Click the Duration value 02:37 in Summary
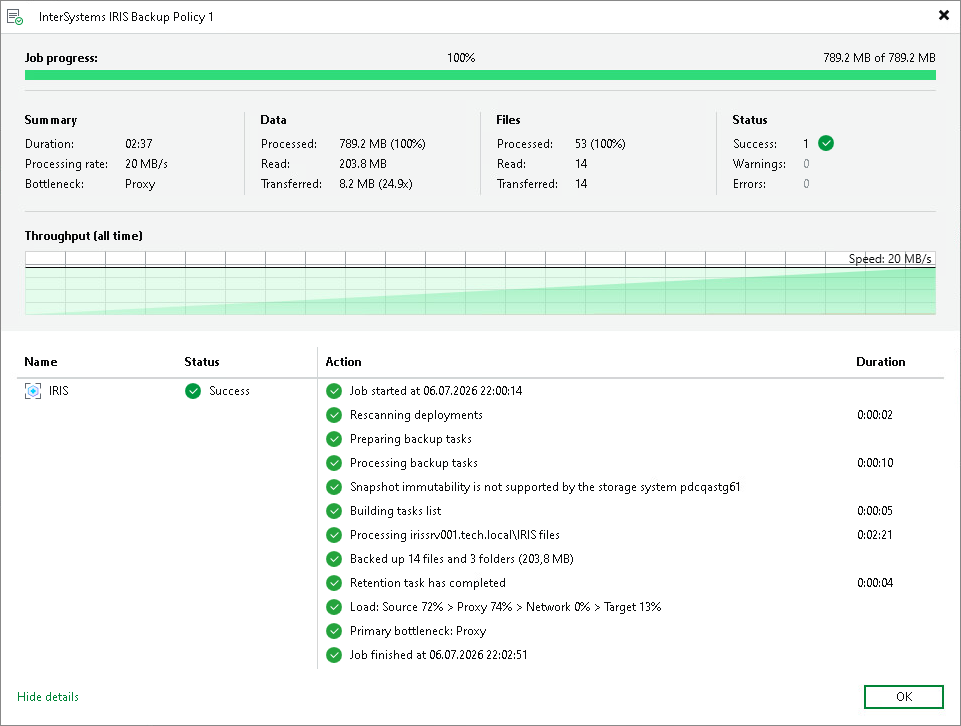The height and width of the screenshot is (726, 961). click(139, 143)
